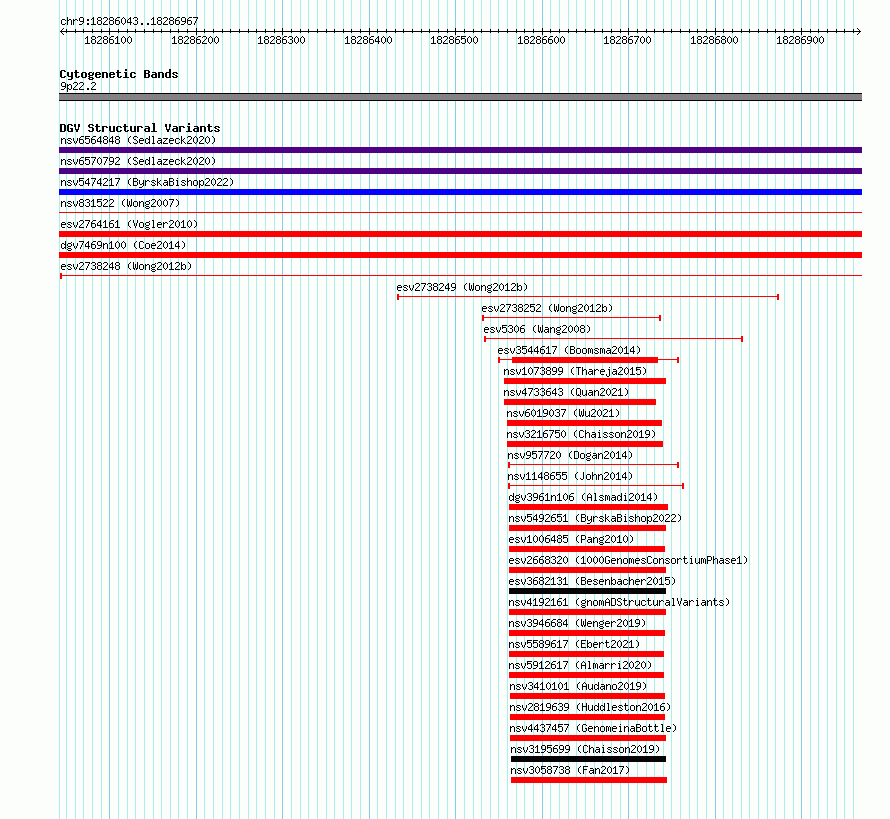Click the blue bar under nsv5474217

tap(460, 192)
